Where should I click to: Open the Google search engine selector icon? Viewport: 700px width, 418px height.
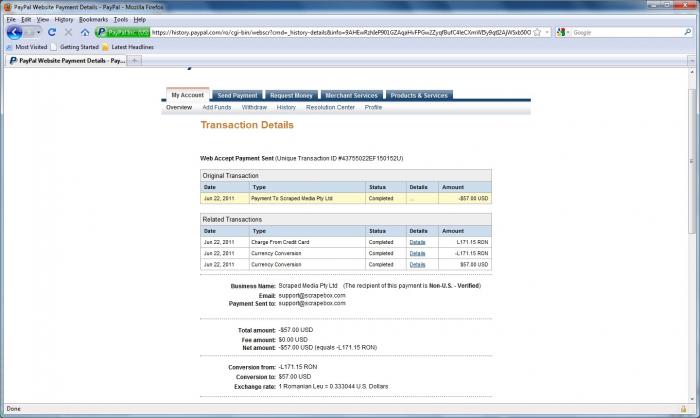562,33
